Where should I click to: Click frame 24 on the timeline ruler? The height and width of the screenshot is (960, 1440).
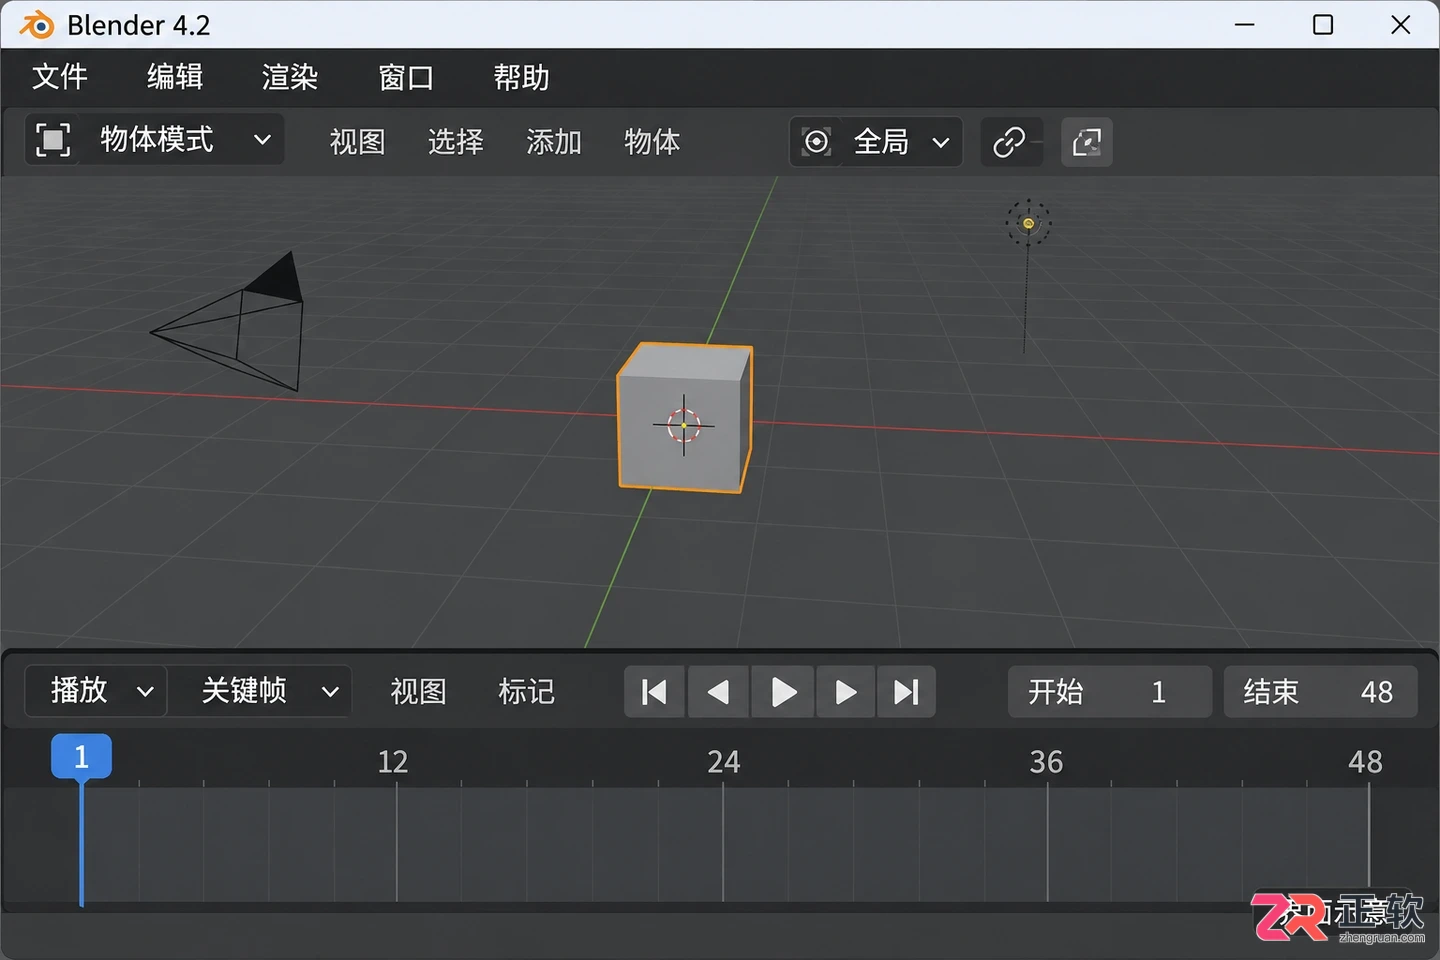click(x=724, y=762)
